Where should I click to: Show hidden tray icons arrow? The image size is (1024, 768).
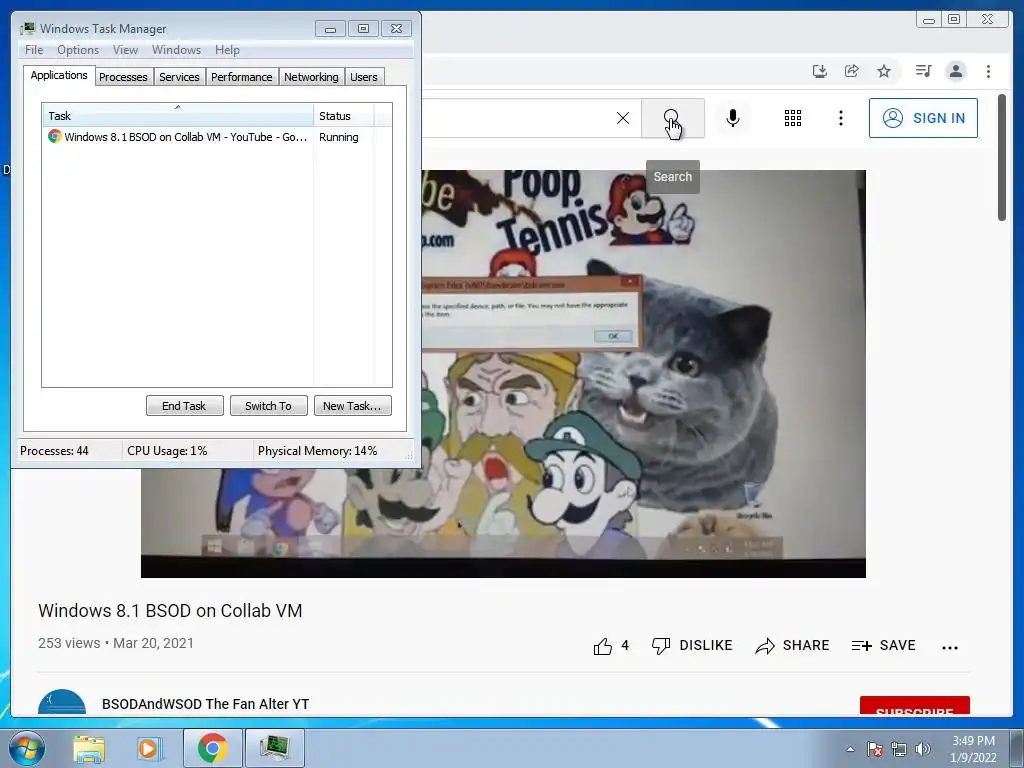tap(850, 749)
